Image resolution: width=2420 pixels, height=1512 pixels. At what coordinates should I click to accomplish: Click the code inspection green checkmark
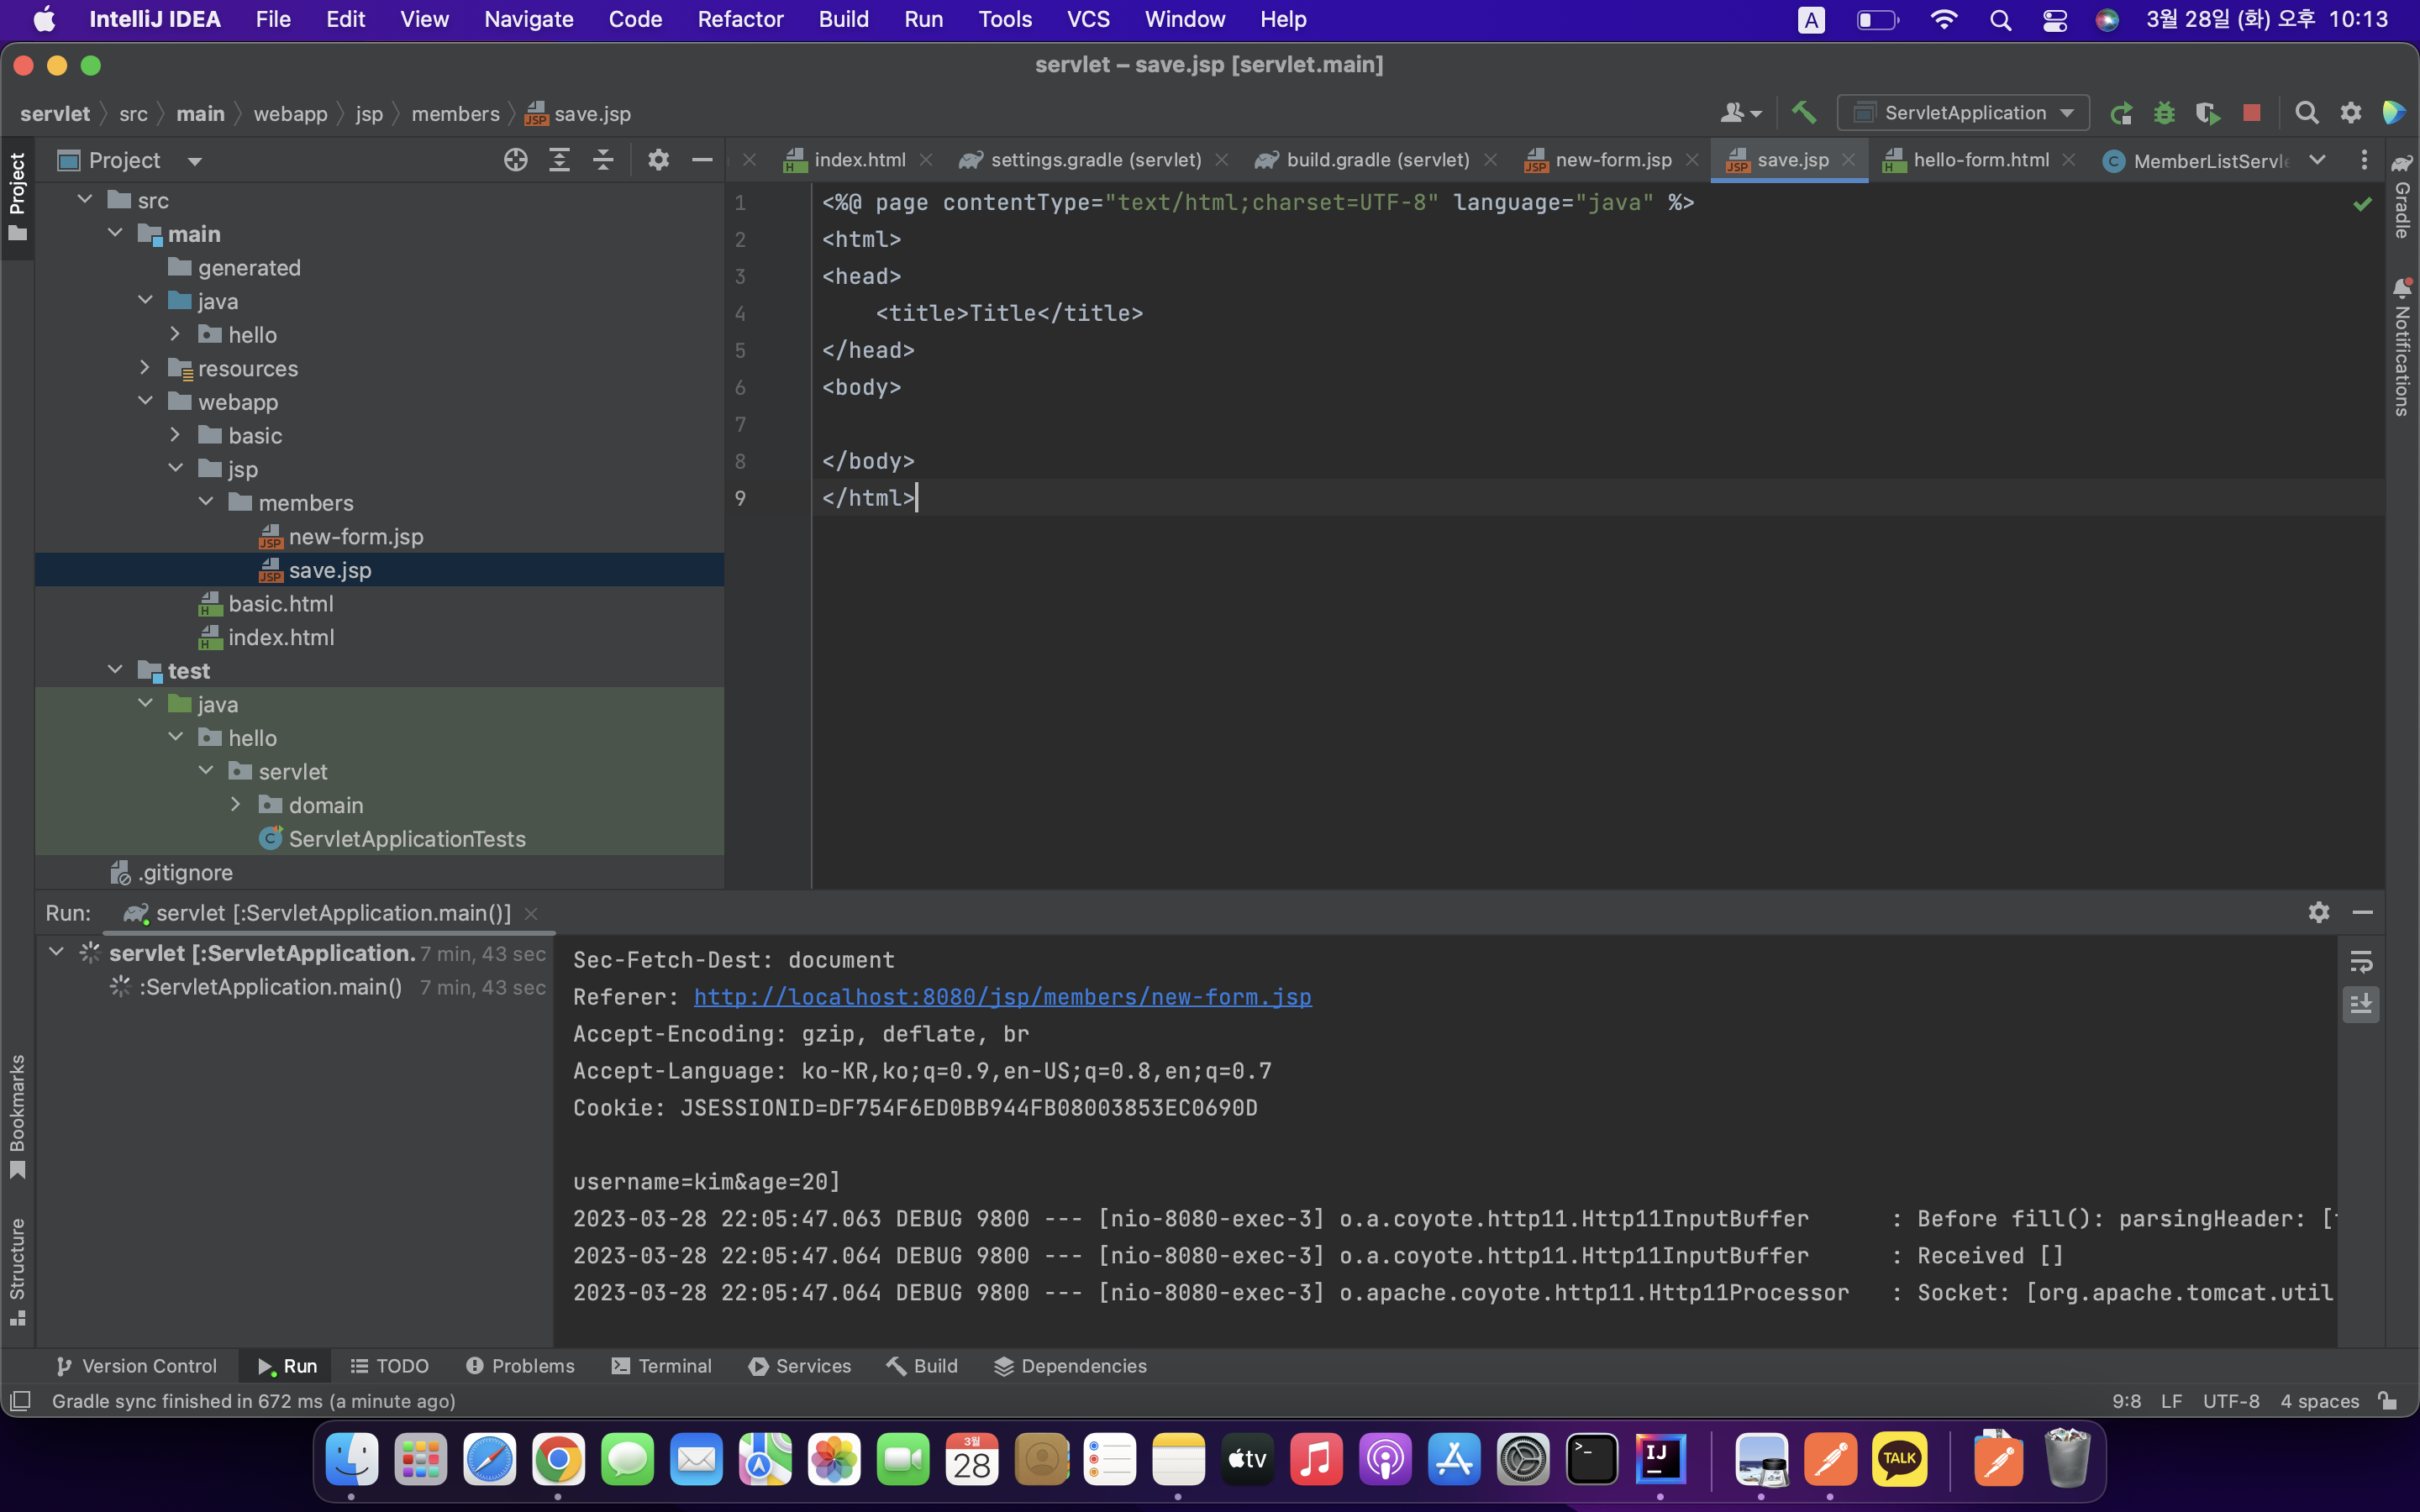tap(2362, 204)
